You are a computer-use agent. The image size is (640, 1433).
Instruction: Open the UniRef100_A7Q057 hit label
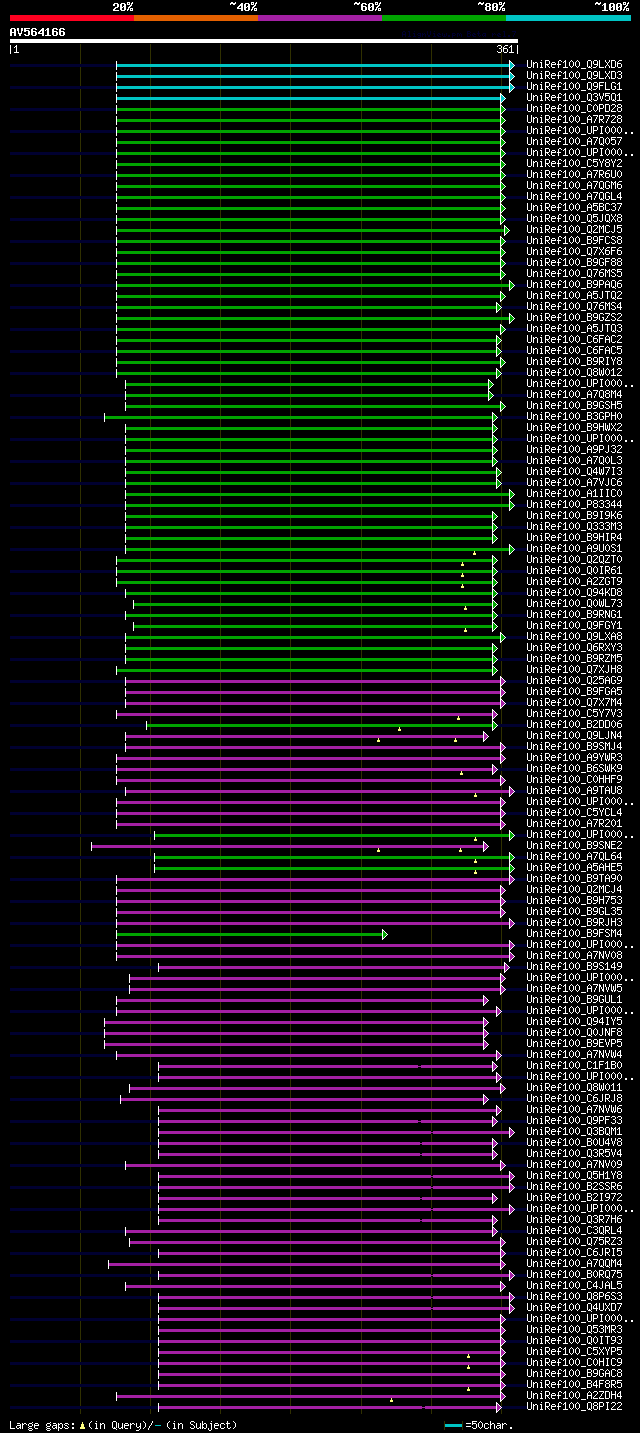point(574,142)
